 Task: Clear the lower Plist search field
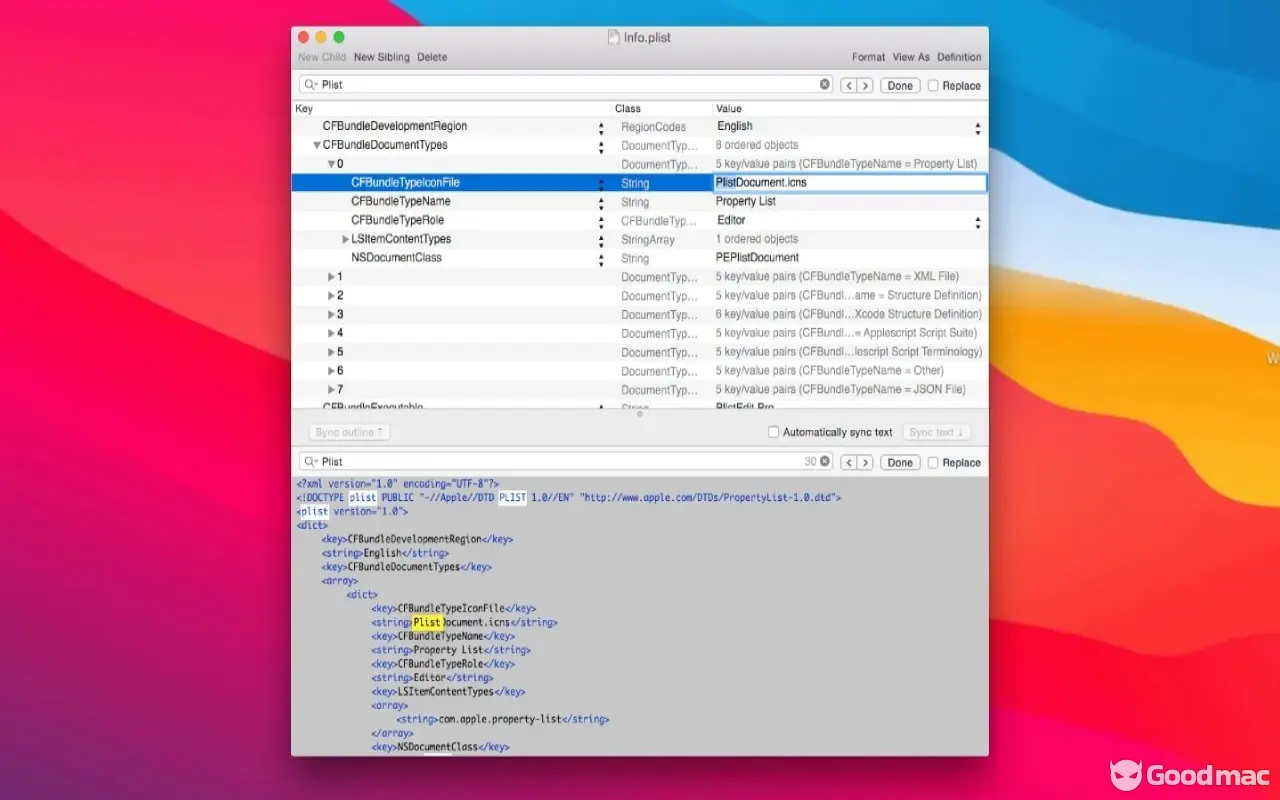825,462
